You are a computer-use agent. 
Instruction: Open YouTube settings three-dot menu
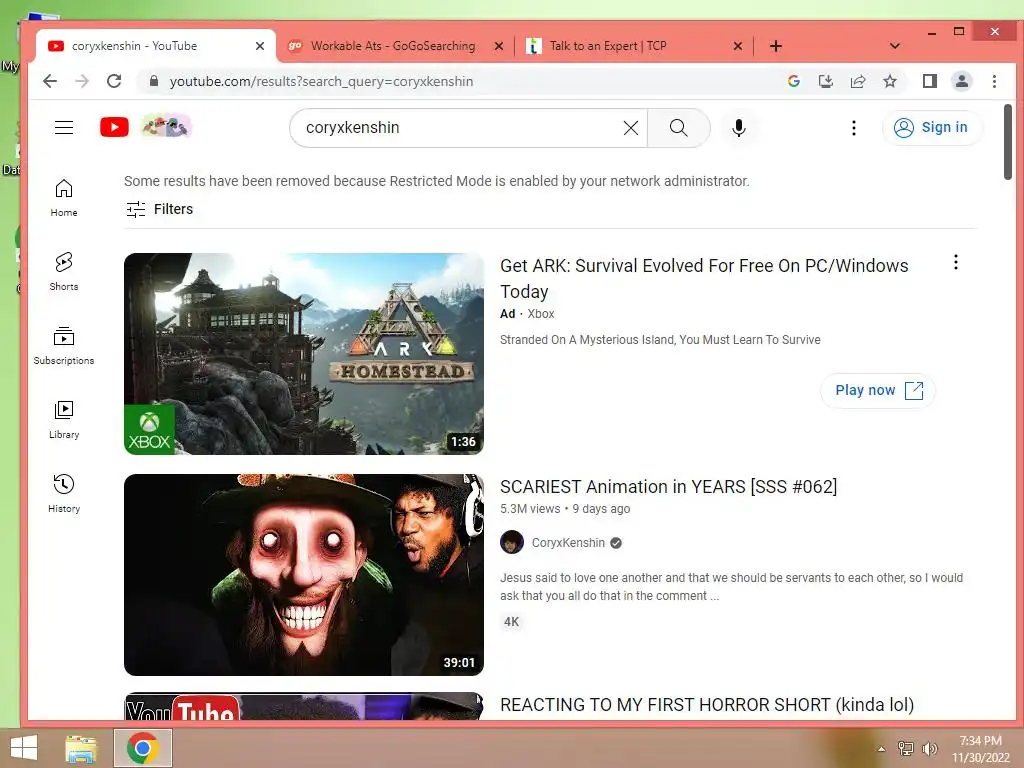coord(854,128)
